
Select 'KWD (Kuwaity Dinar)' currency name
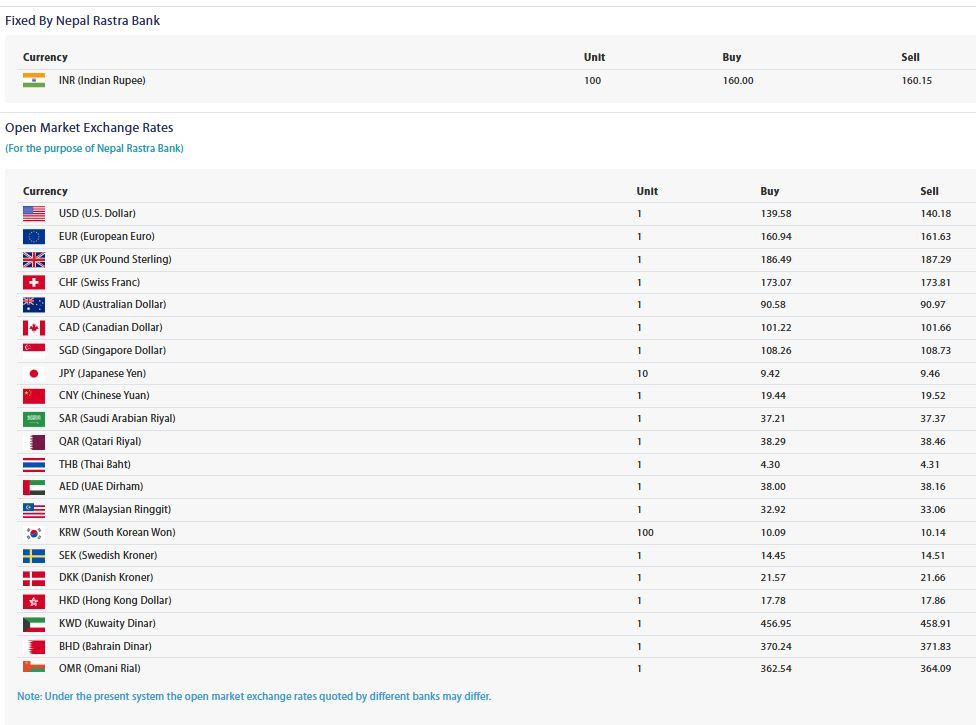(x=107, y=624)
